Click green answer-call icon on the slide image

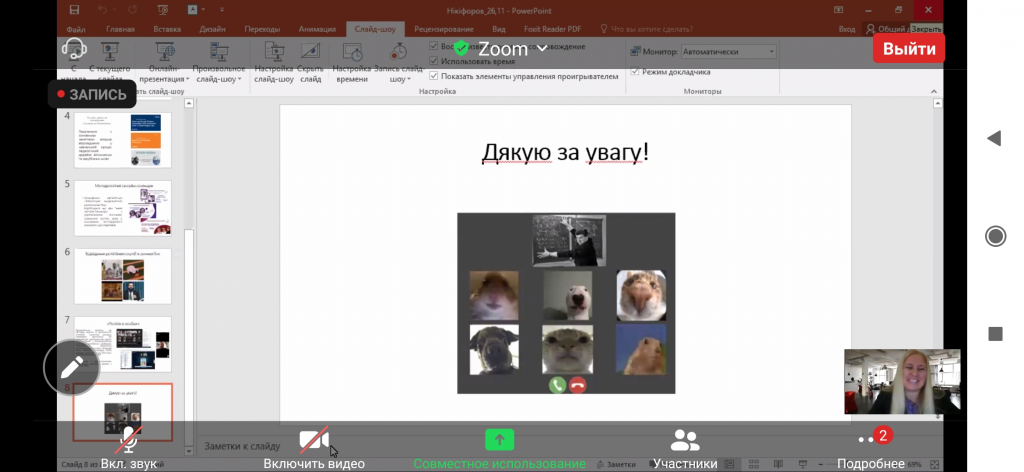tap(557, 385)
